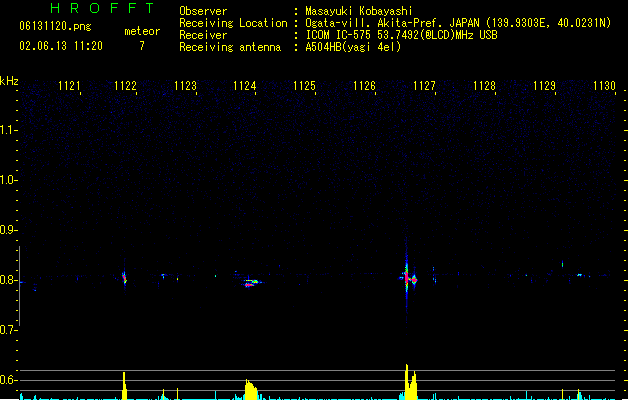Click the 1124 time axis label
629x400 pixels.
(245, 86)
